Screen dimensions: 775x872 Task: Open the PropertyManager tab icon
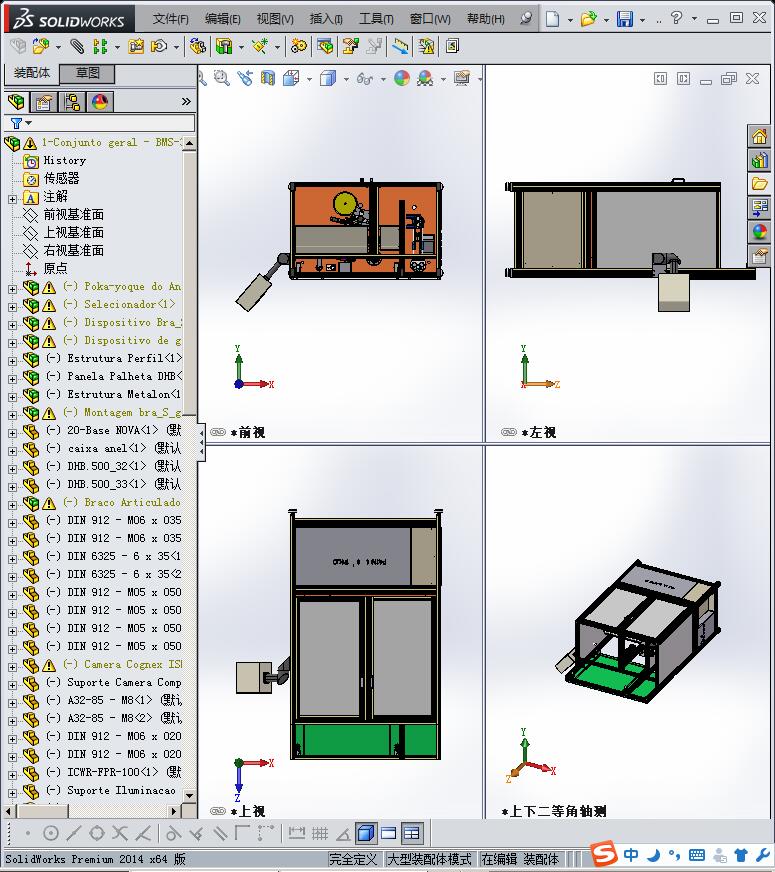click(x=44, y=102)
